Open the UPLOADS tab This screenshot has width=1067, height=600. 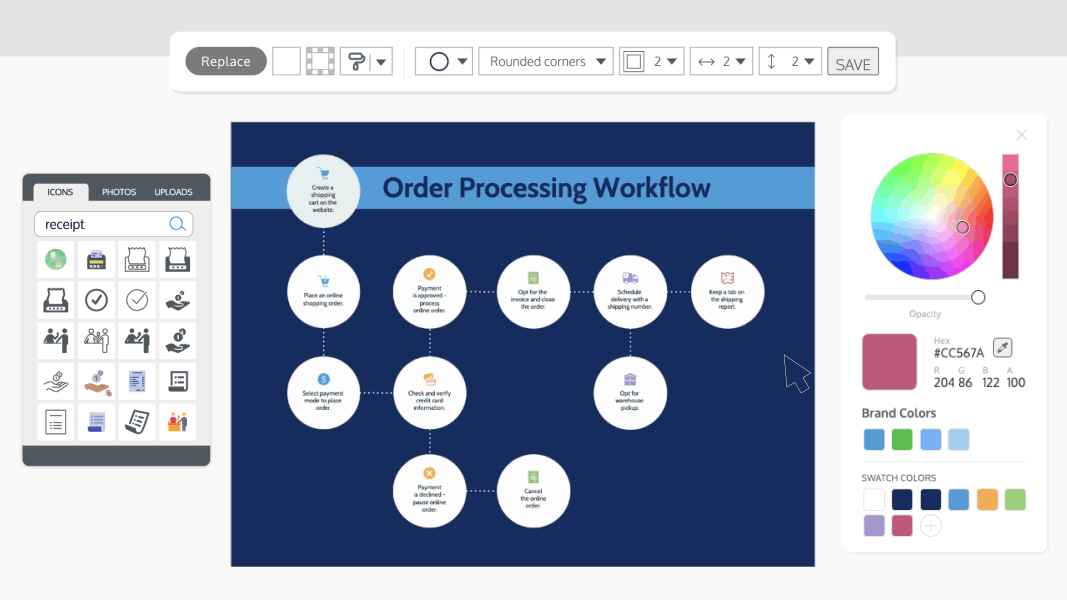(173, 192)
